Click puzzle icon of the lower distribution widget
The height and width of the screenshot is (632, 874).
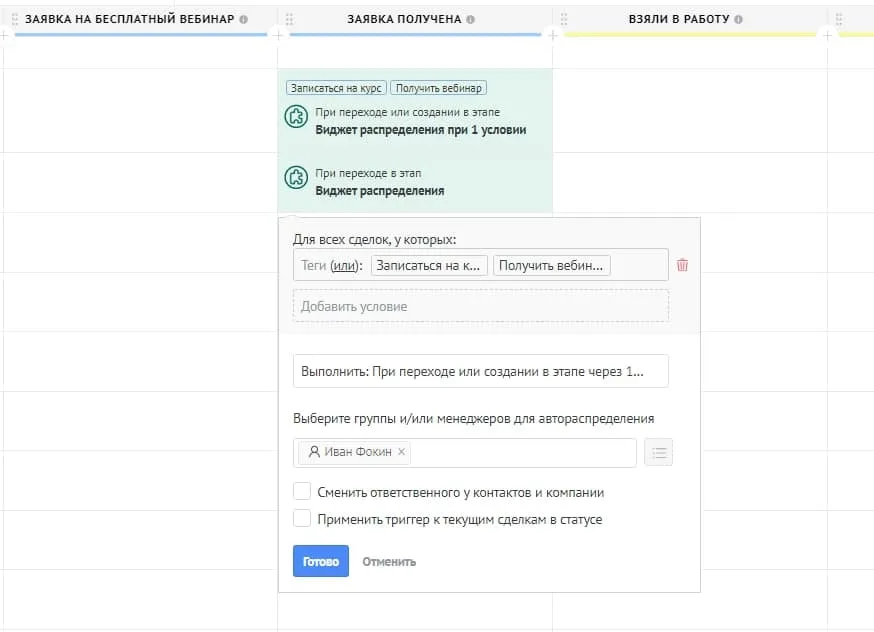coord(296,178)
